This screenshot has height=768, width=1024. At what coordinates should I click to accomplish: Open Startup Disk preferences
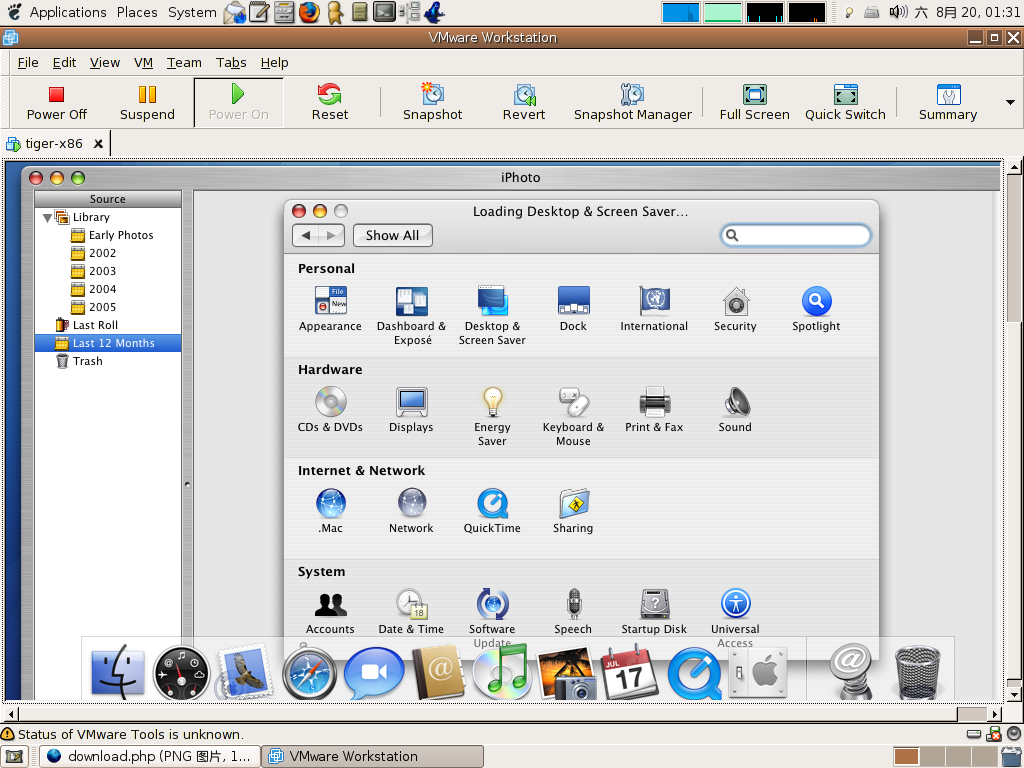click(654, 612)
